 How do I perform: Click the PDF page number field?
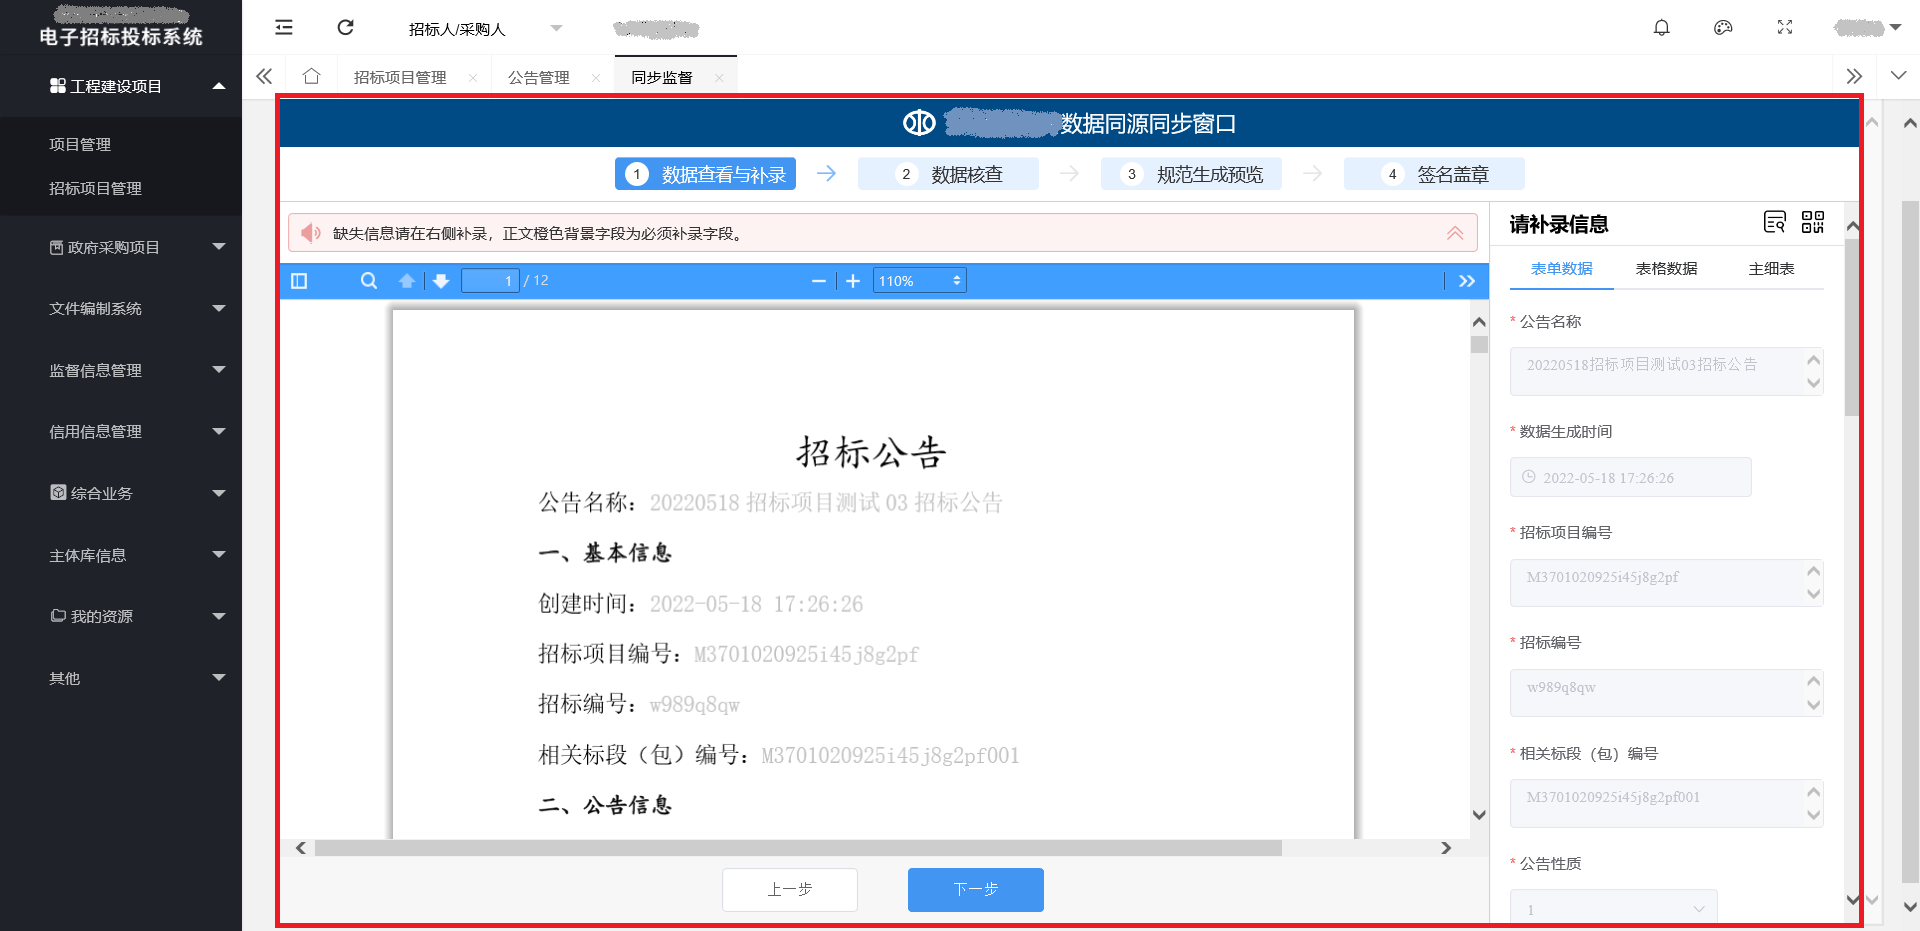tap(490, 281)
